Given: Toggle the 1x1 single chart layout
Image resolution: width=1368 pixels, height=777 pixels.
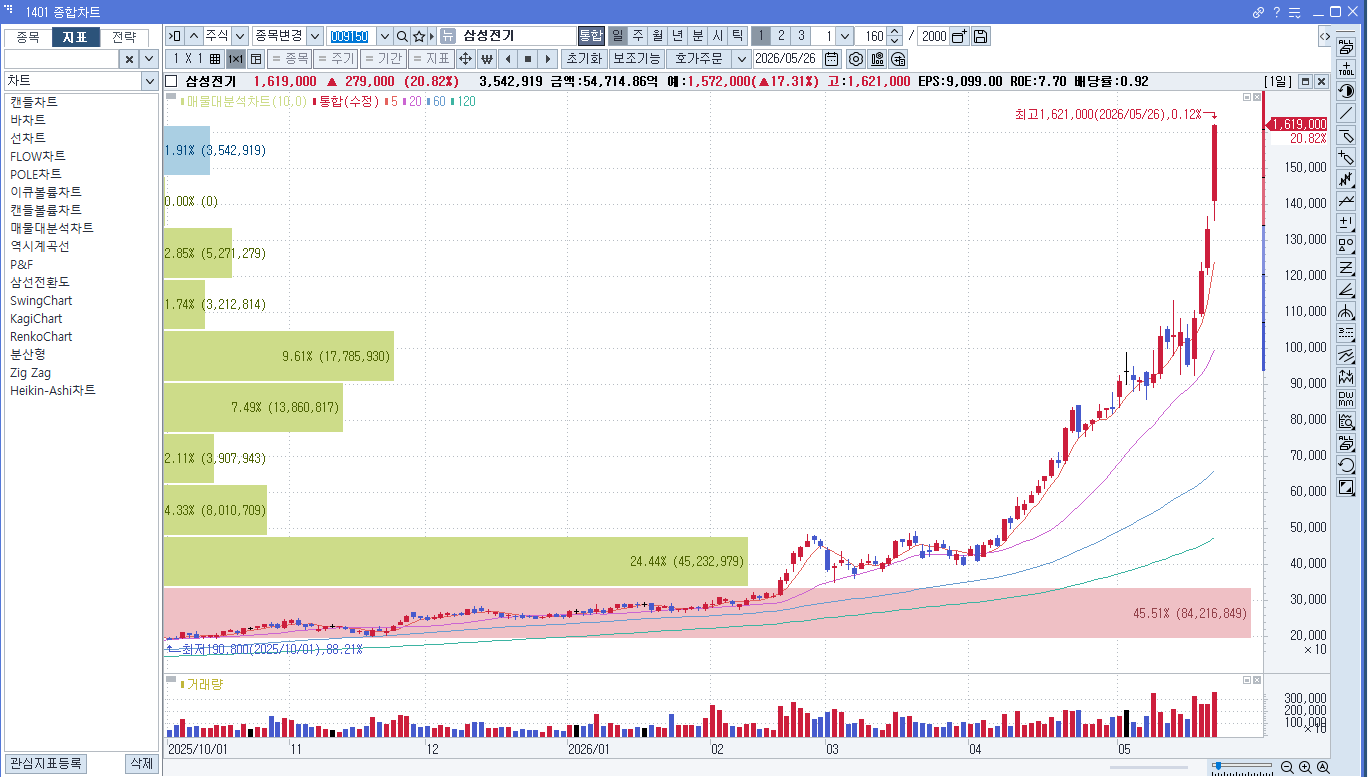Looking at the screenshot, I should 236,59.
